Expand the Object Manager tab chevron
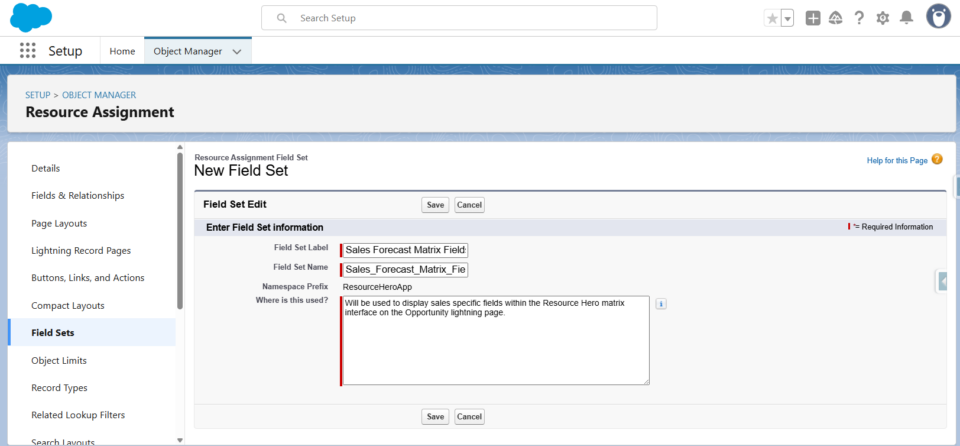The image size is (960, 446). pyautogui.click(x=237, y=52)
